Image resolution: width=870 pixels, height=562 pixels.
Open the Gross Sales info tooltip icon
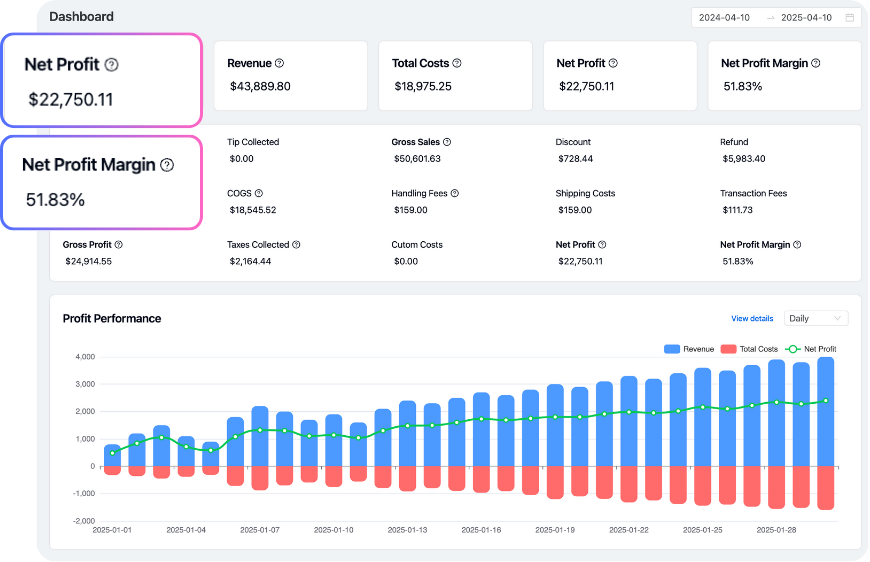tap(447, 142)
